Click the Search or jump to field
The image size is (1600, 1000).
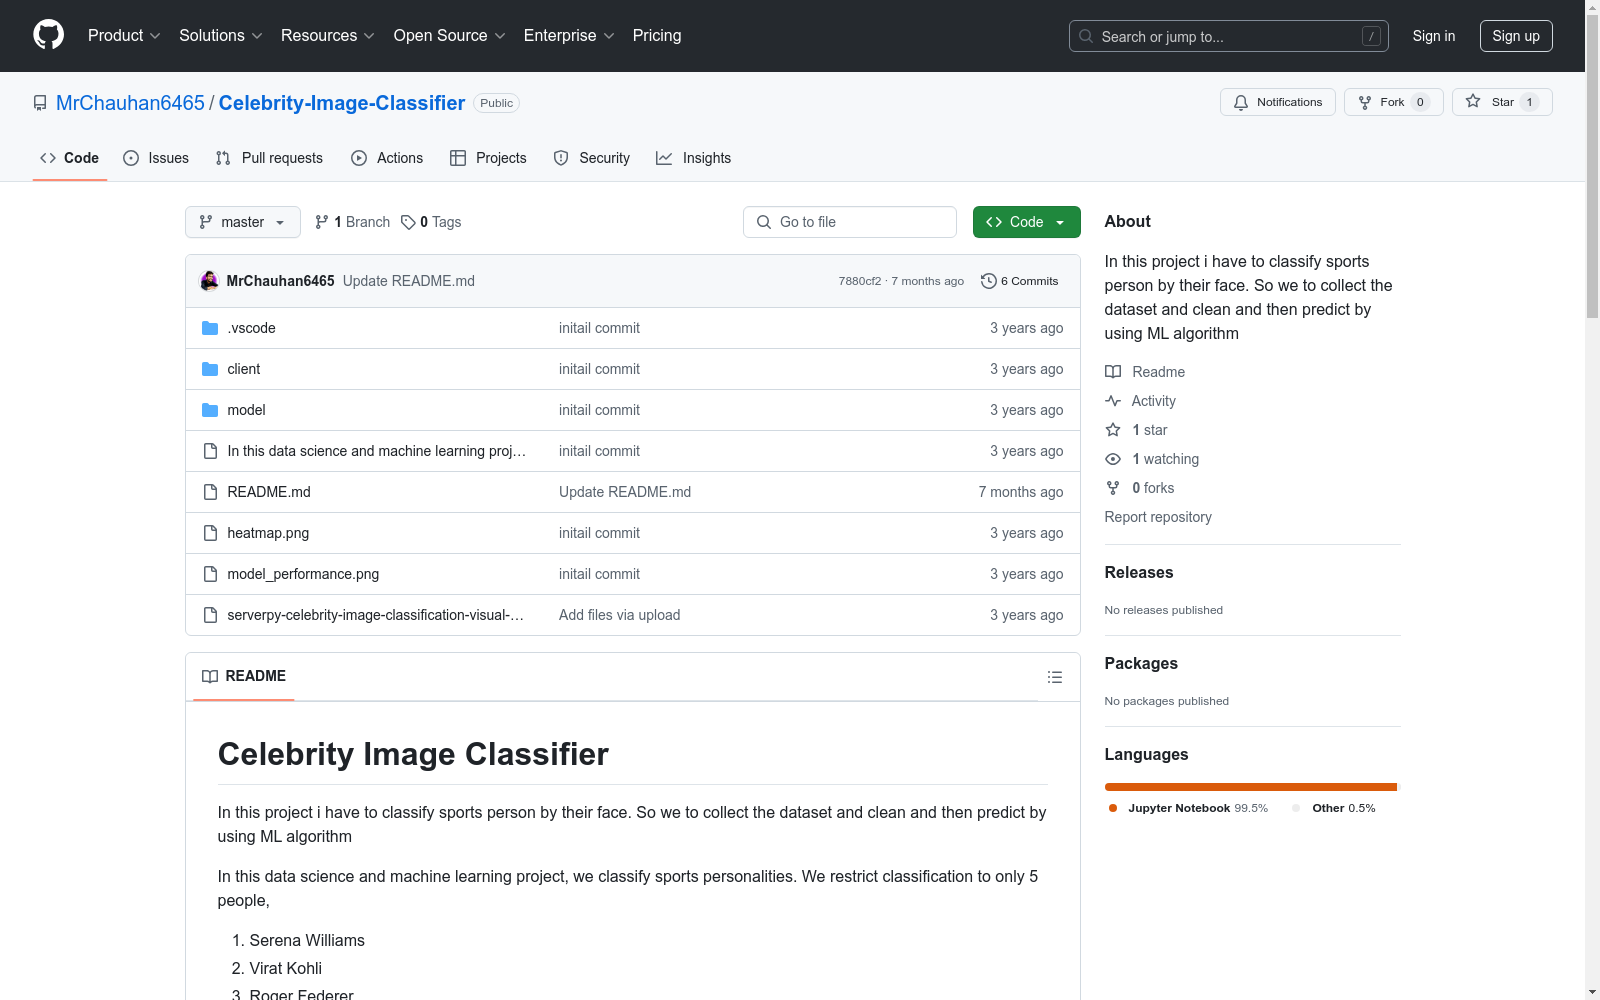[1229, 36]
